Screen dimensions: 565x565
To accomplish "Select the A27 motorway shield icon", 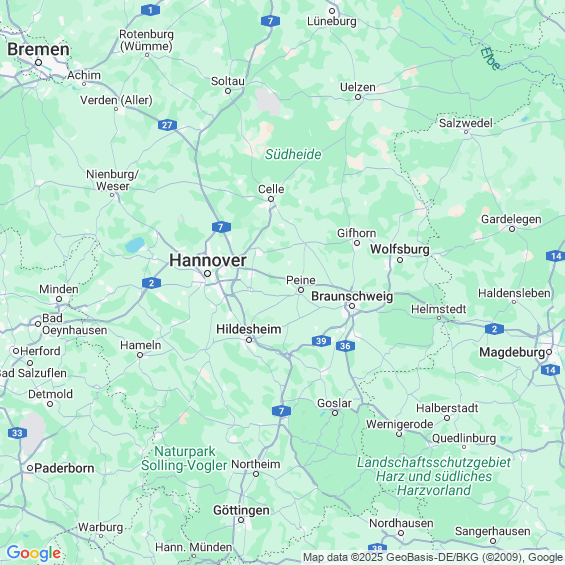I will [167, 125].
